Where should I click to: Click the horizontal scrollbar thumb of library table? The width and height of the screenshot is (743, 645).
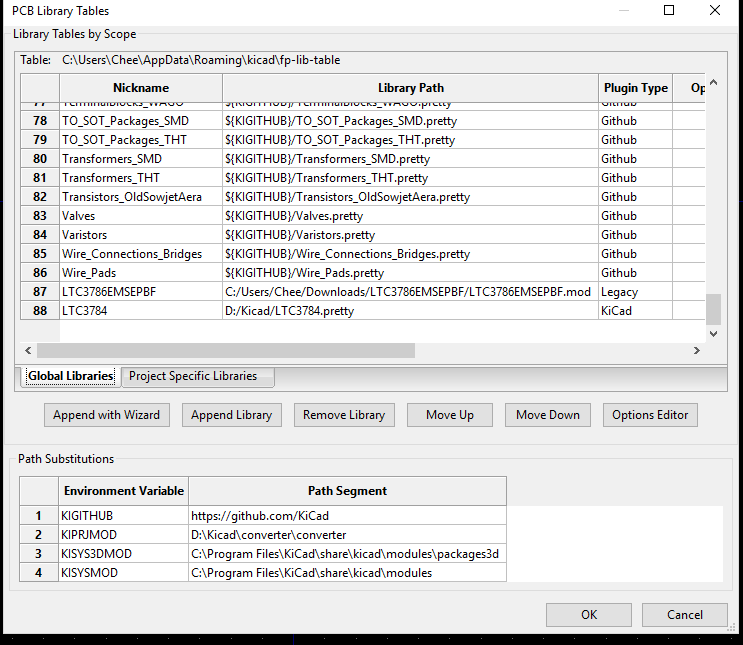(226, 350)
